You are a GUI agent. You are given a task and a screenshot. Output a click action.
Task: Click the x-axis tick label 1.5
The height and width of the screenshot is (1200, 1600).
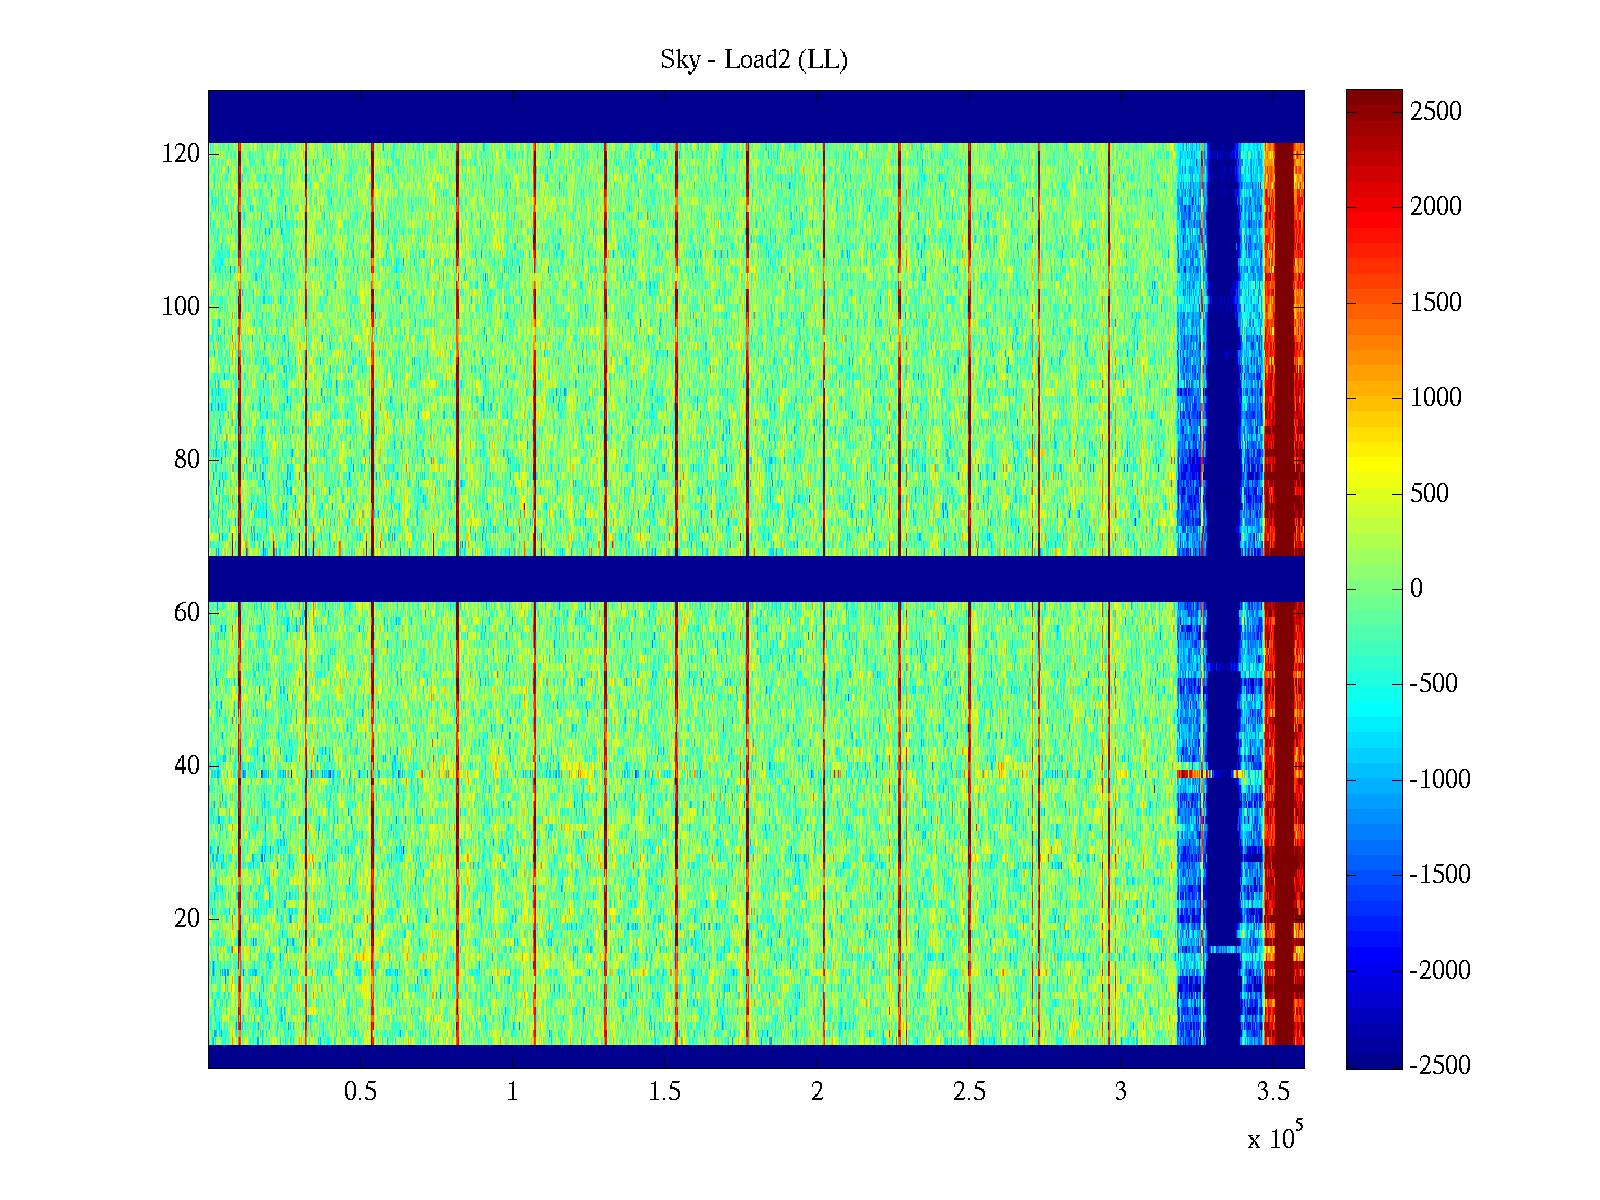[x=664, y=1092]
